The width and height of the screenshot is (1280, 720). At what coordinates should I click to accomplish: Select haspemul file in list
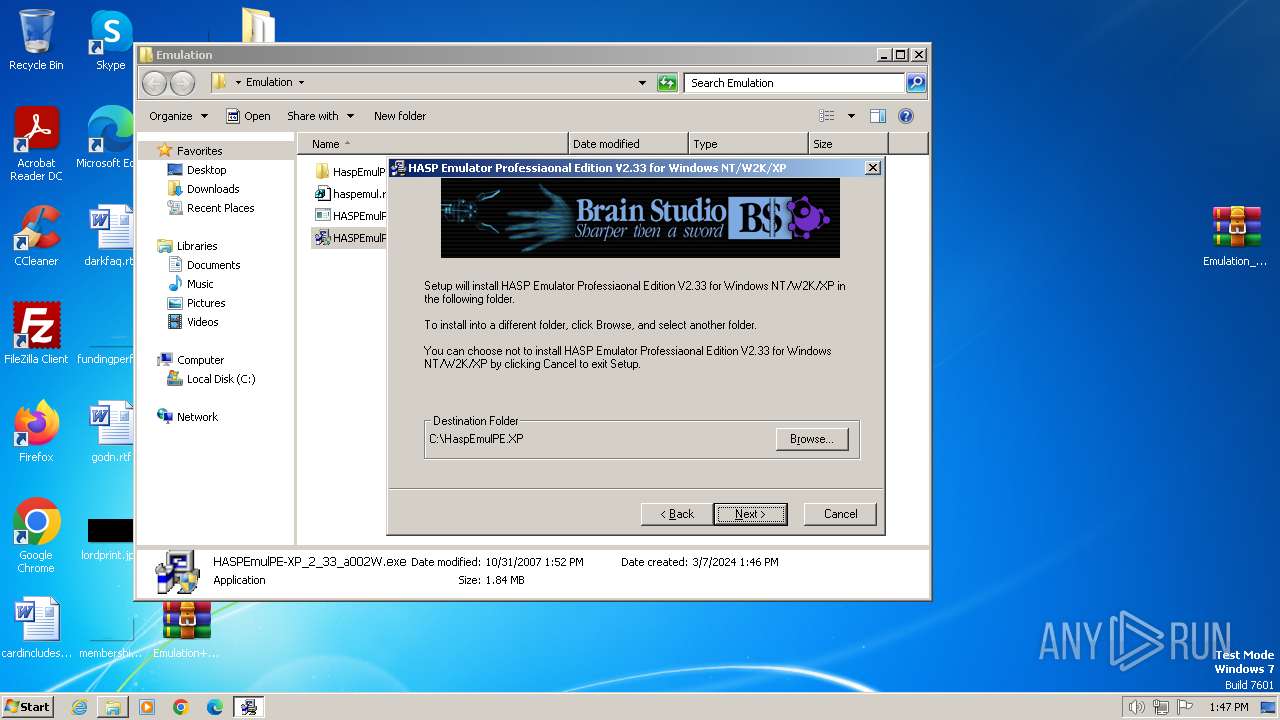350,194
